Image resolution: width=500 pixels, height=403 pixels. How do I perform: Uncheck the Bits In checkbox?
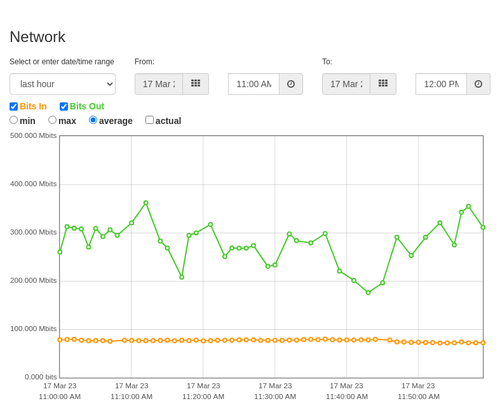14,106
